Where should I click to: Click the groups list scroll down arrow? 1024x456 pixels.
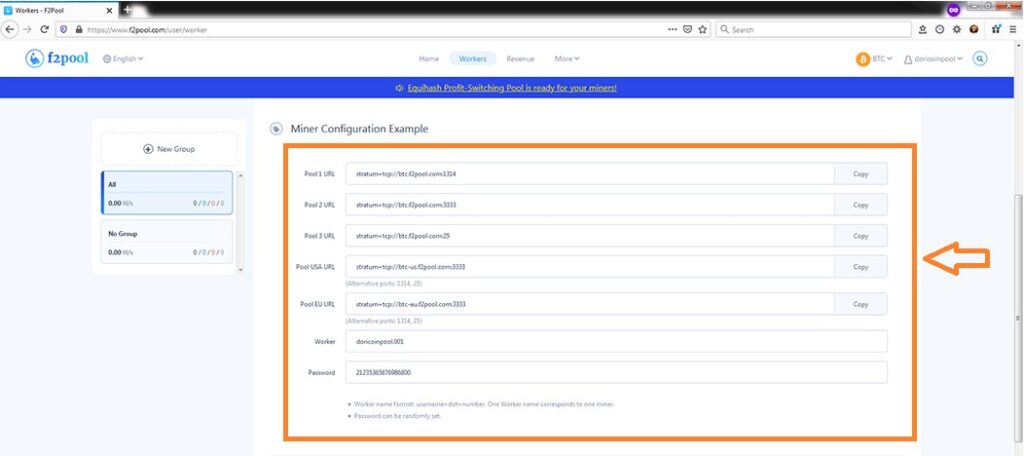pyautogui.click(x=240, y=269)
